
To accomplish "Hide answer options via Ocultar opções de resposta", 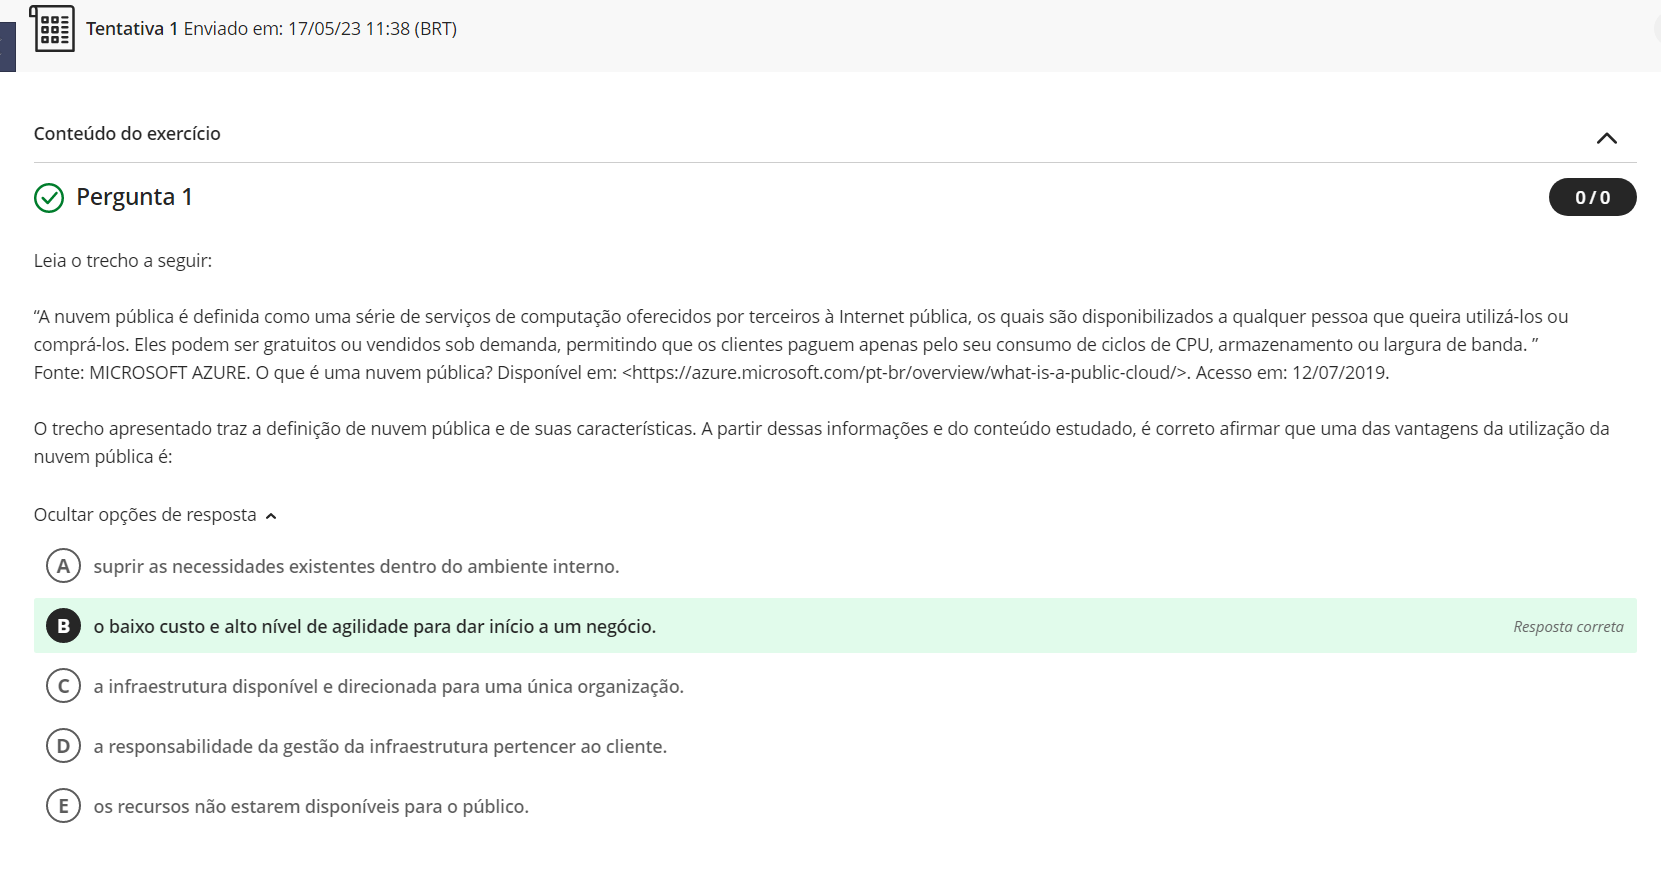I will 155,515.
